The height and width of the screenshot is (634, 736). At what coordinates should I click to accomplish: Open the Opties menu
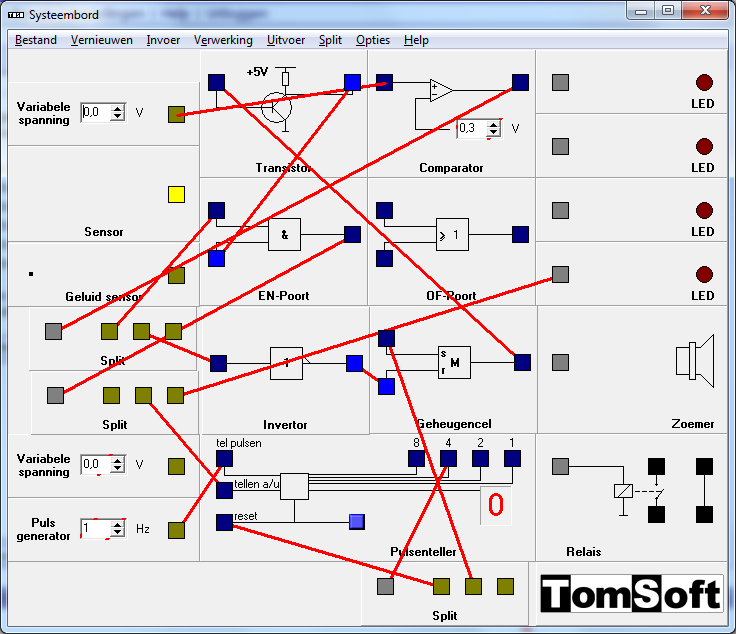tap(373, 40)
